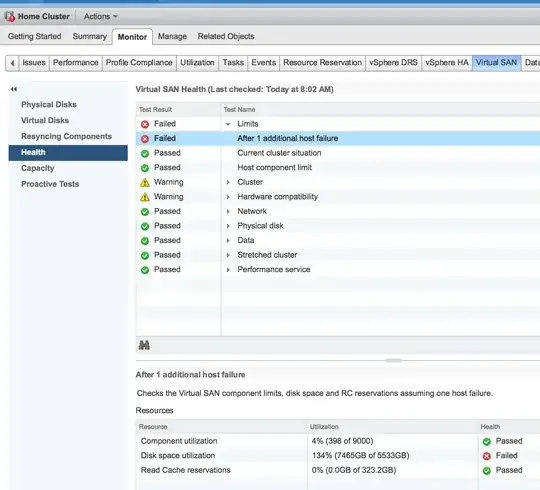
Task: Click the Health column header in Resources
Action: (509, 427)
